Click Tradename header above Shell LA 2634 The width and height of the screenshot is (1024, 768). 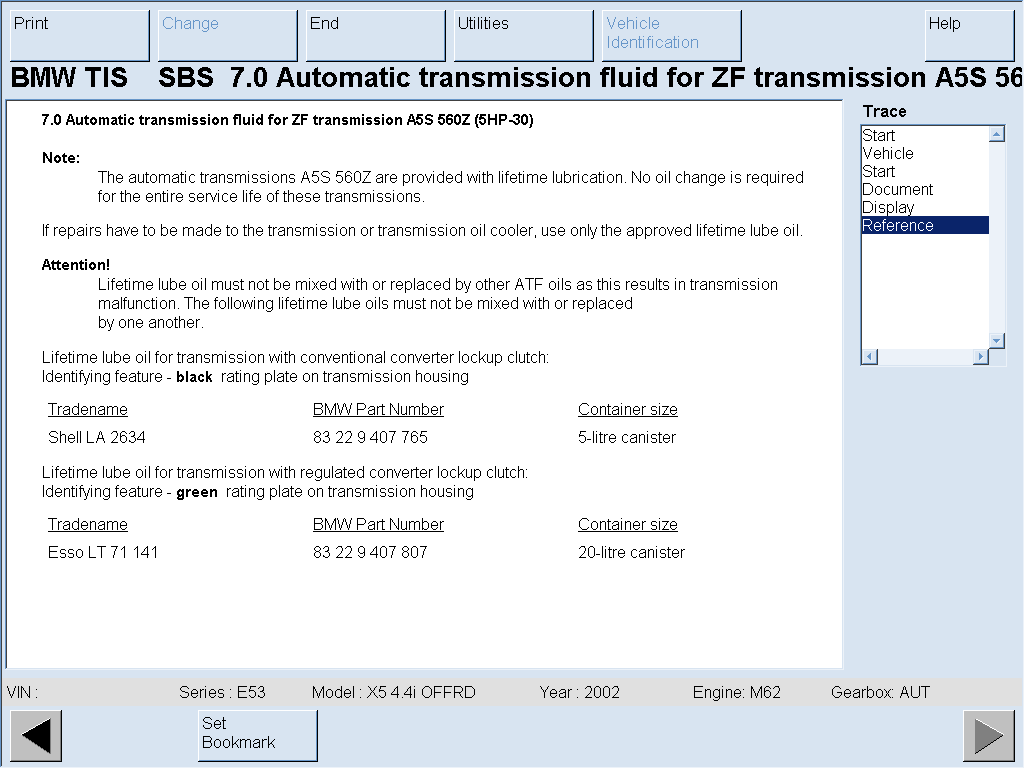click(88, 409)
